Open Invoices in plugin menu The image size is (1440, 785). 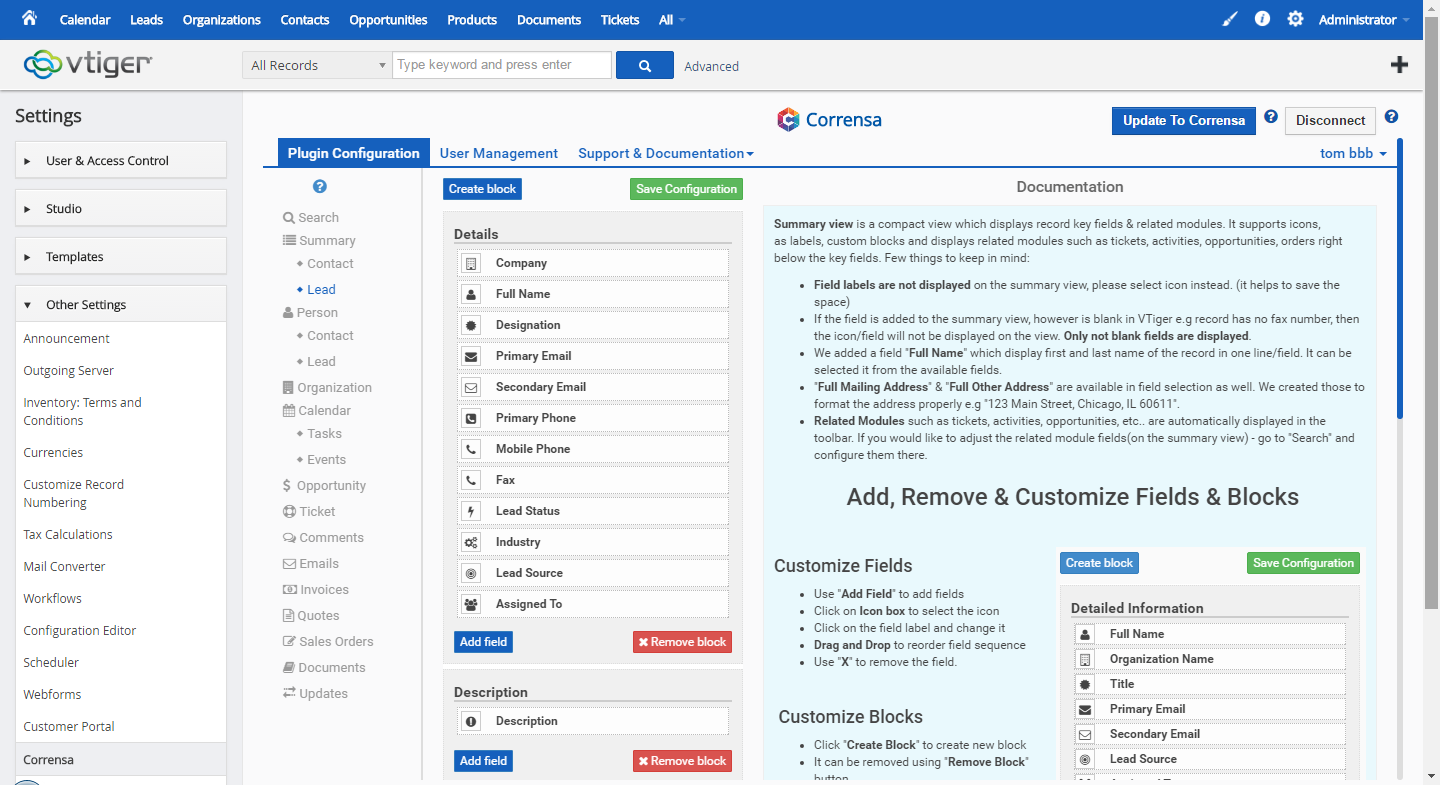(x=315, y=590)
